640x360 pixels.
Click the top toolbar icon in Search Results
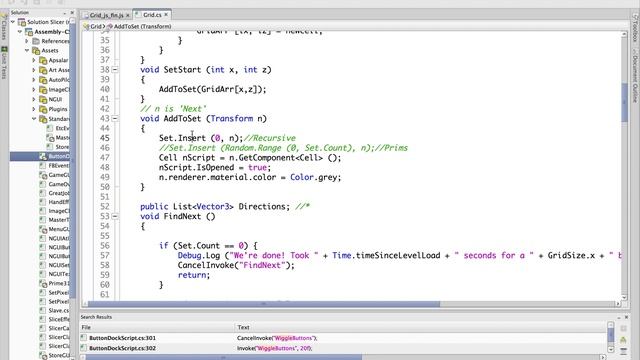point(624,329)
